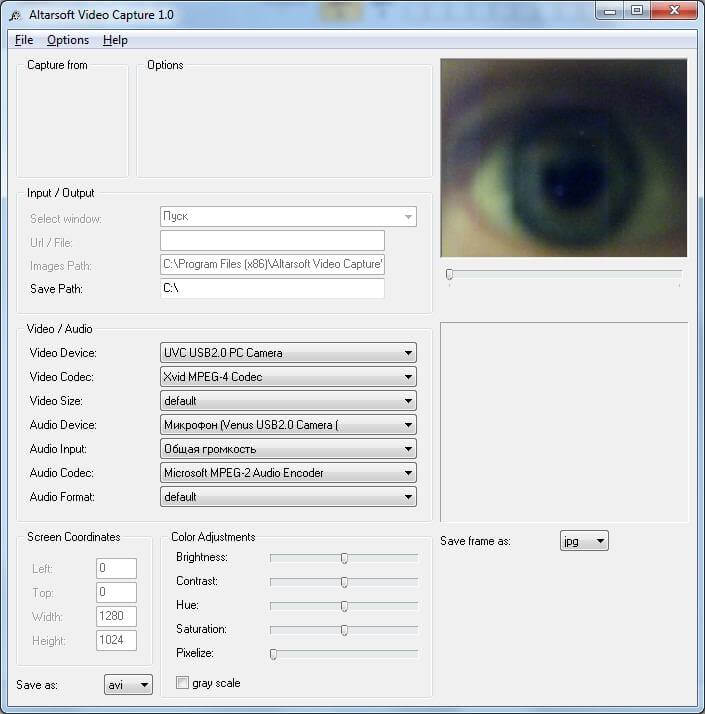Click the "Capture from" group title
This screenshot has width=705, height=714.
coord(57,65)
